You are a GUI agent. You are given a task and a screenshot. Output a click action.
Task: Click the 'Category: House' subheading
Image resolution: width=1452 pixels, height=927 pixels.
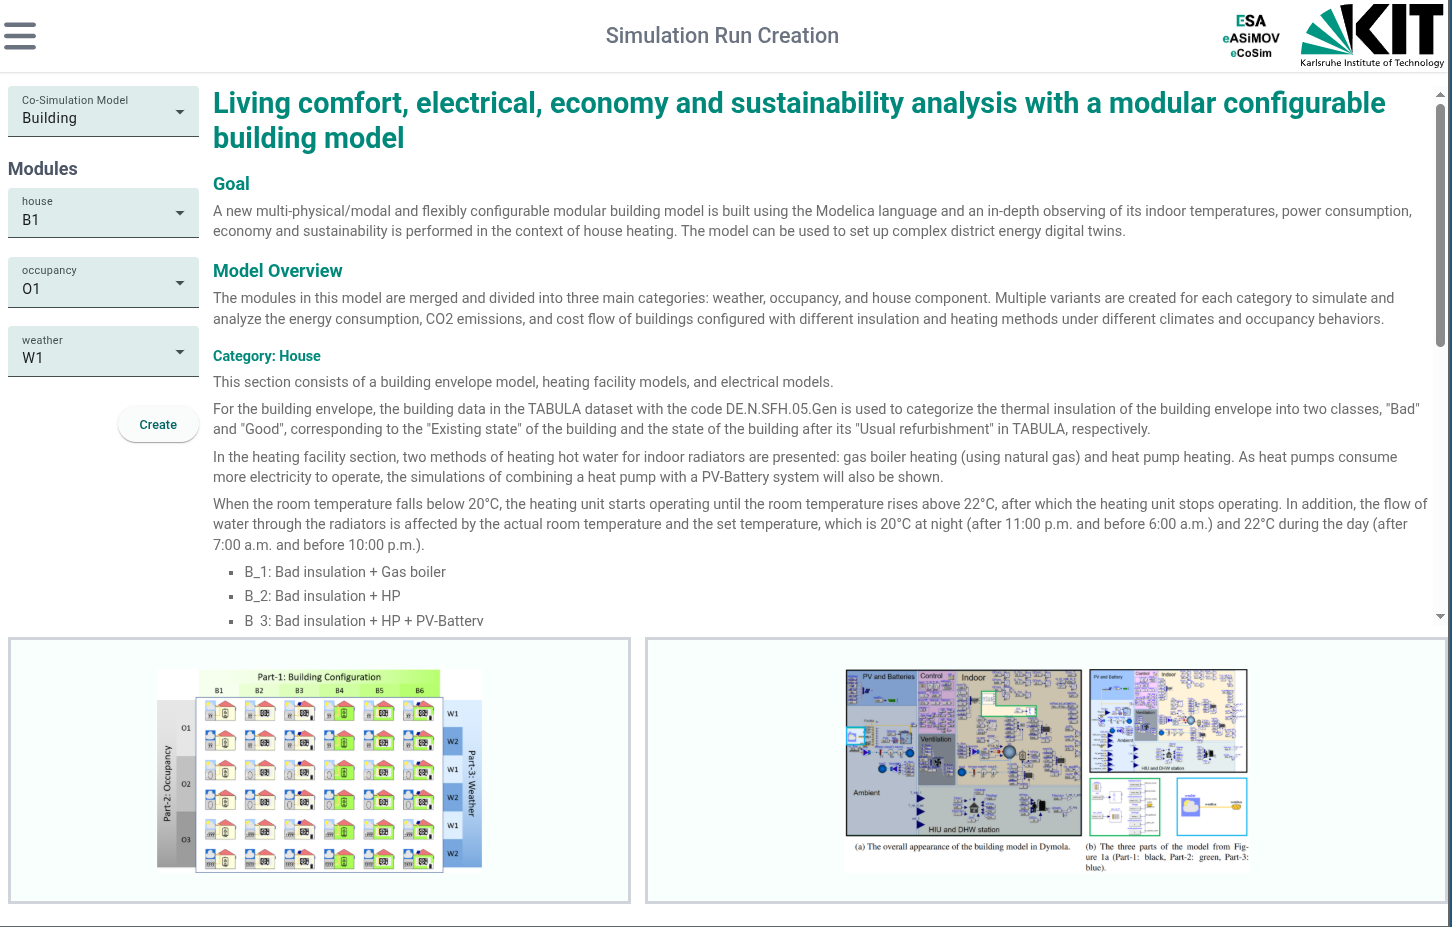[267, 356]
